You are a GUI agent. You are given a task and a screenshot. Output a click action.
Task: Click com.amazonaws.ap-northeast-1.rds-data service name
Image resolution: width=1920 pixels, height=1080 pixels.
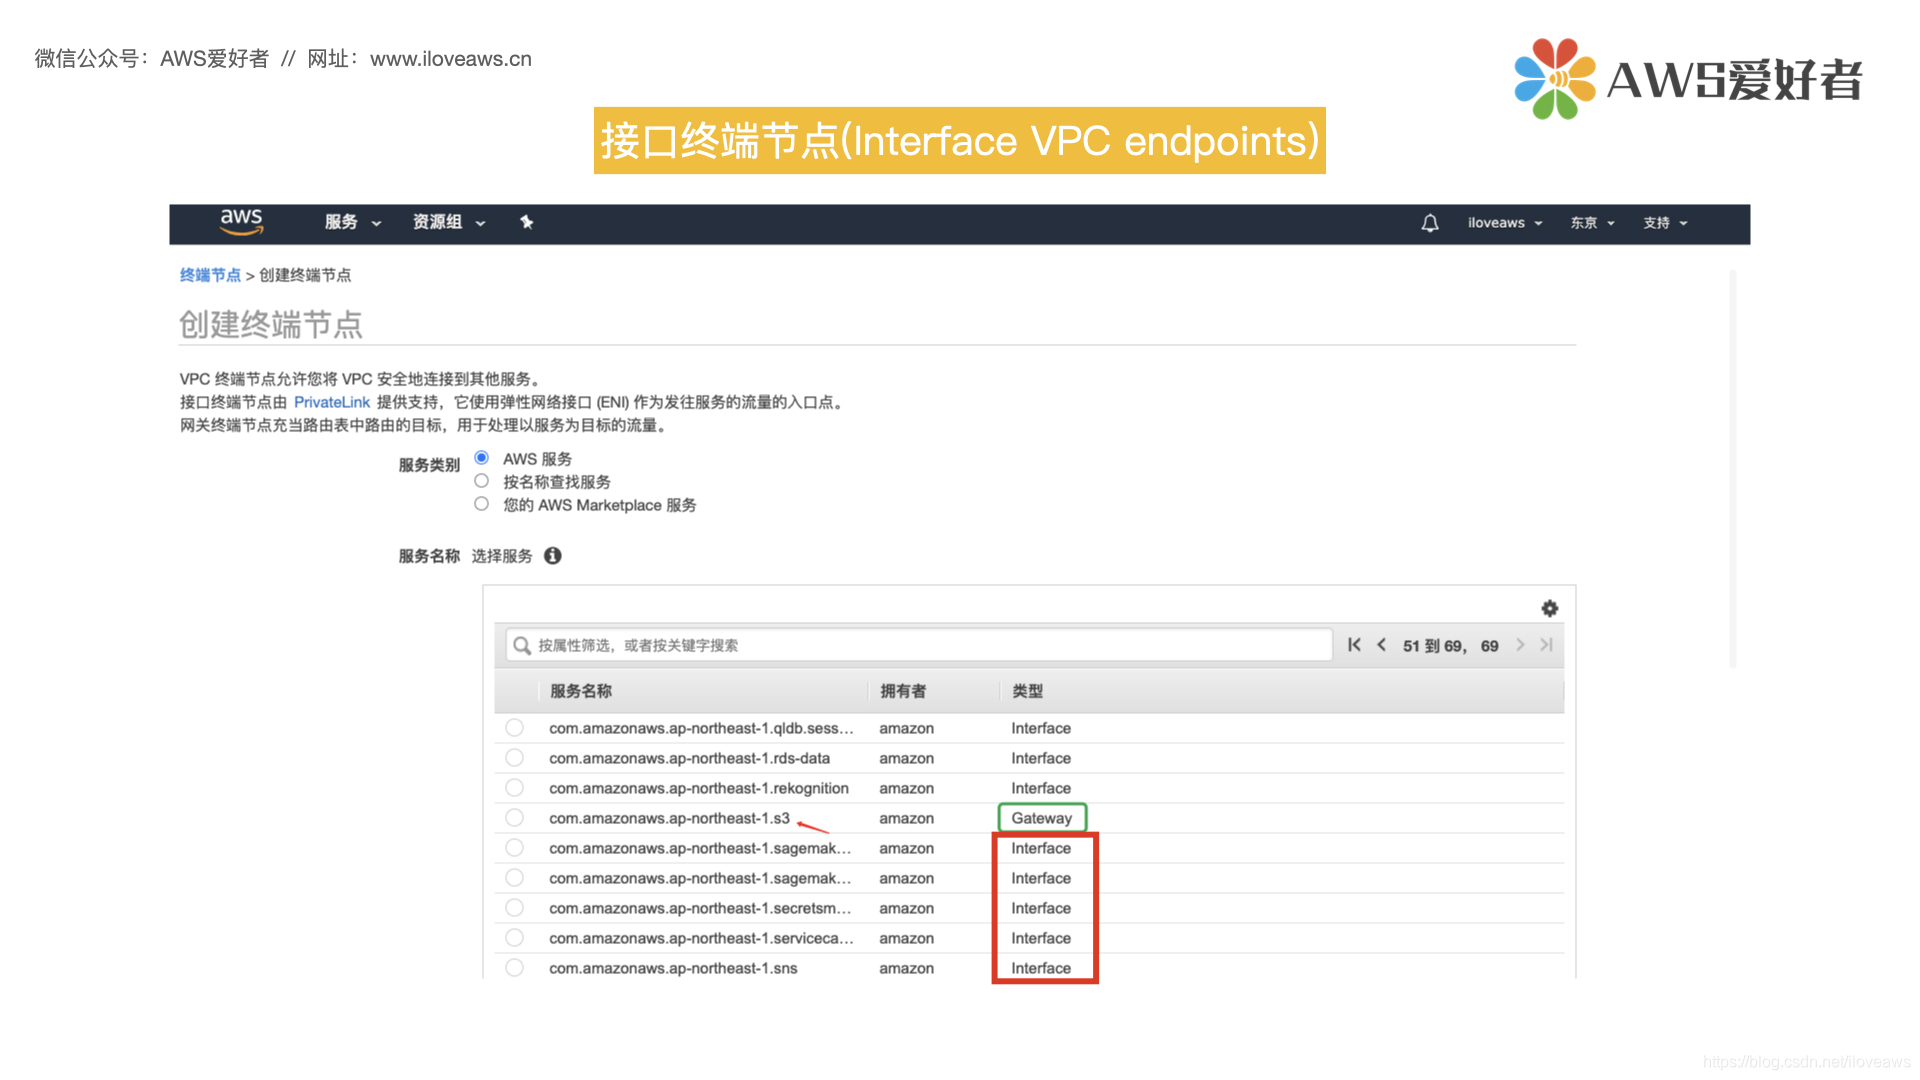tap(689, 758)
